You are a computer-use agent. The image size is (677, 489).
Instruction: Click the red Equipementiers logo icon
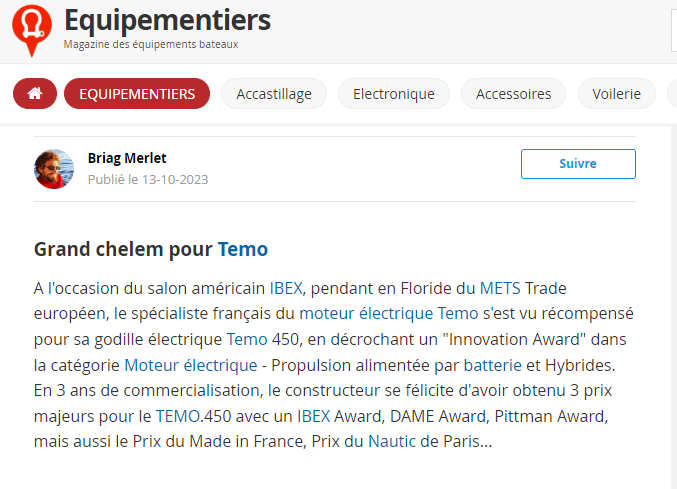pyautogui.click(x=32, y=28)
